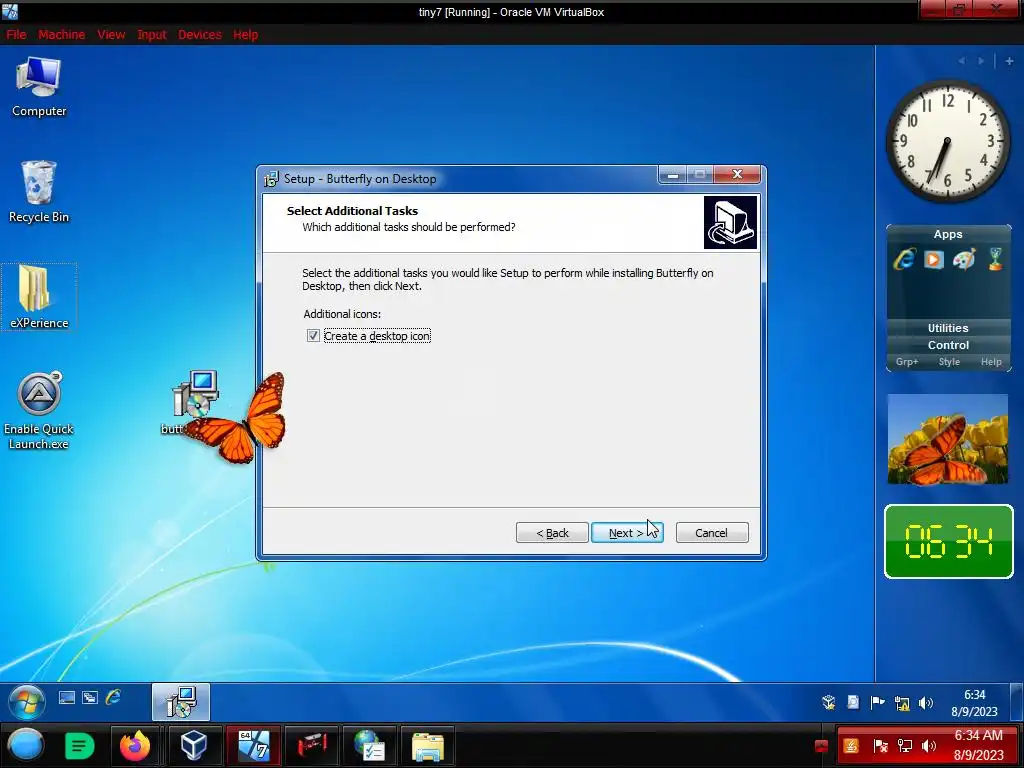
Task: Click the butterfly slideshow picture gadget
Action: pos(948,440)
